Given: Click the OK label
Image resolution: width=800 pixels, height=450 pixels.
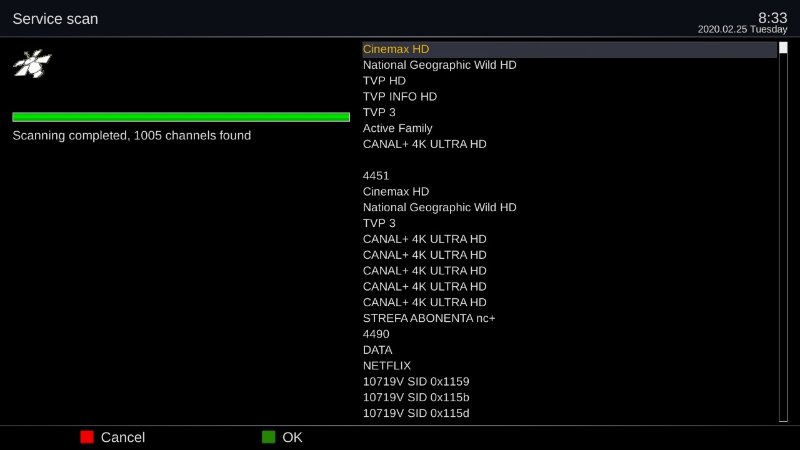Looking at the screenshot, I should pos(292,437).
